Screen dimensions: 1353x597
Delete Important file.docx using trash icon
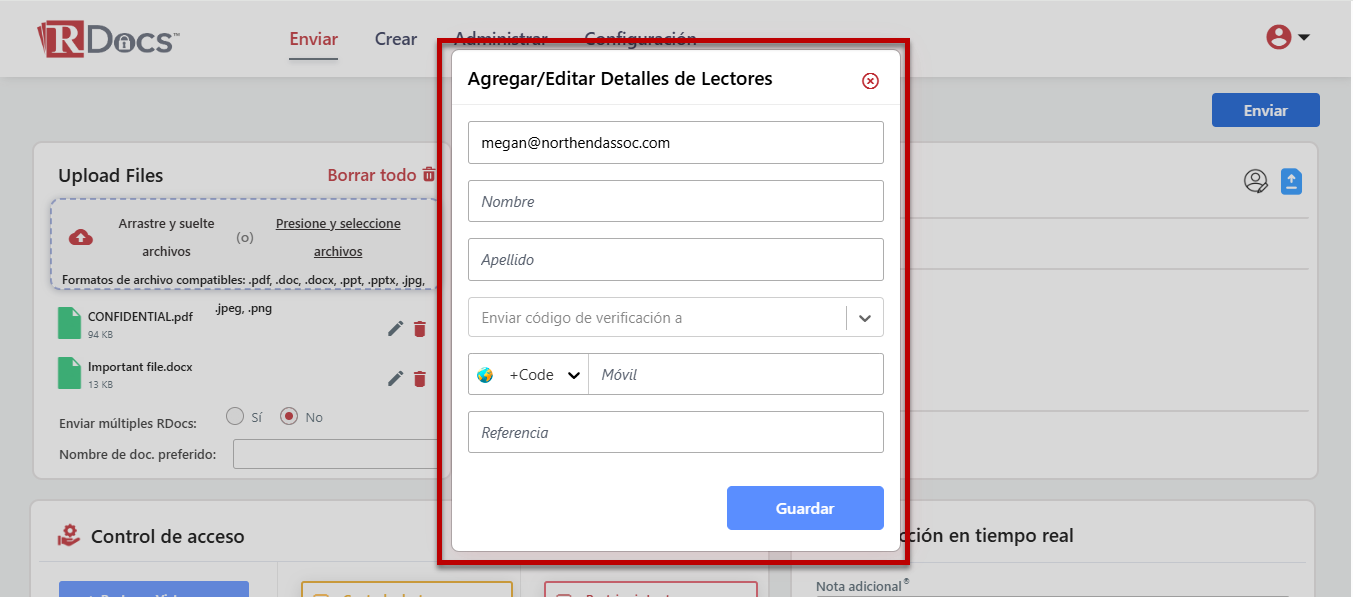[x=420, y=379]
